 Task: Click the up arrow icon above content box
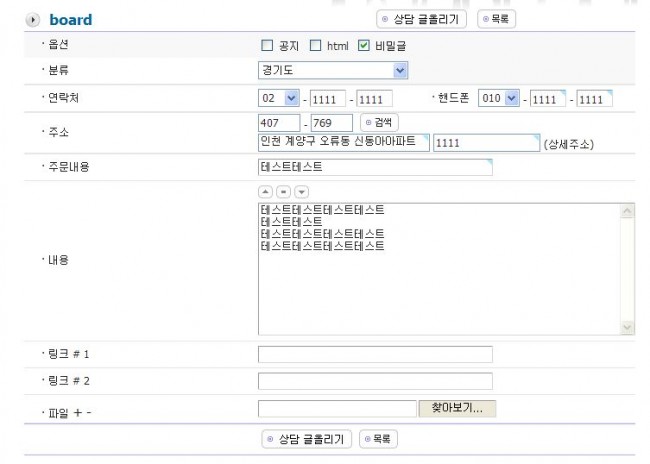[265, 191]
